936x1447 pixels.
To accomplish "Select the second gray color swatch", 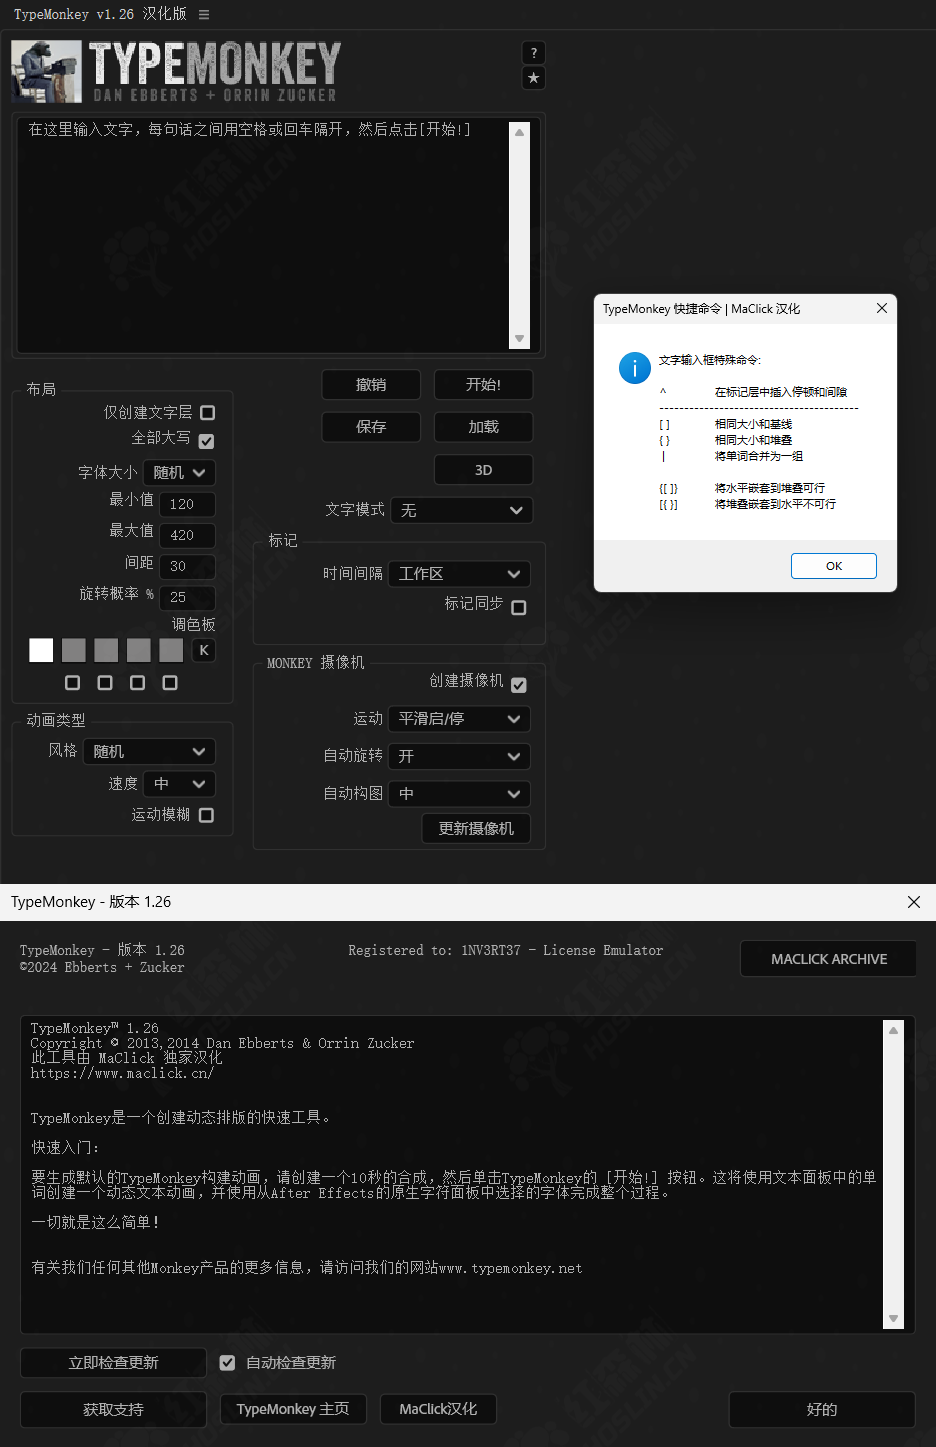I will pyautogui.click(x=106, y=650).
